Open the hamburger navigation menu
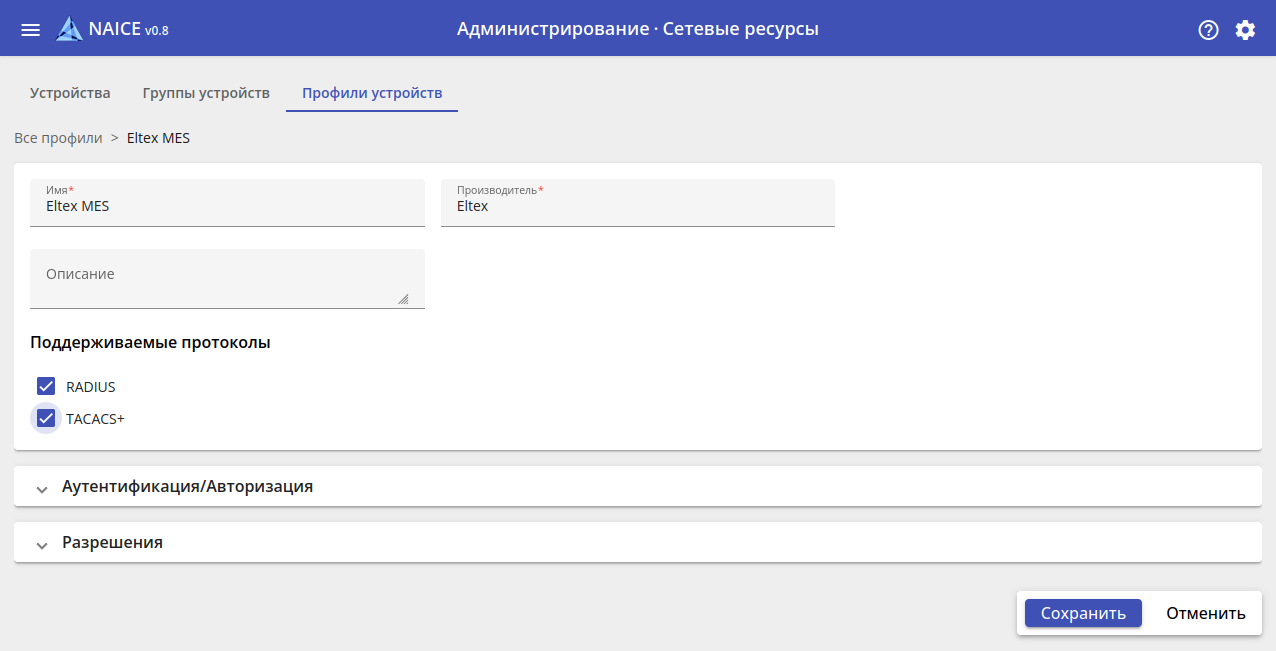 31,30
